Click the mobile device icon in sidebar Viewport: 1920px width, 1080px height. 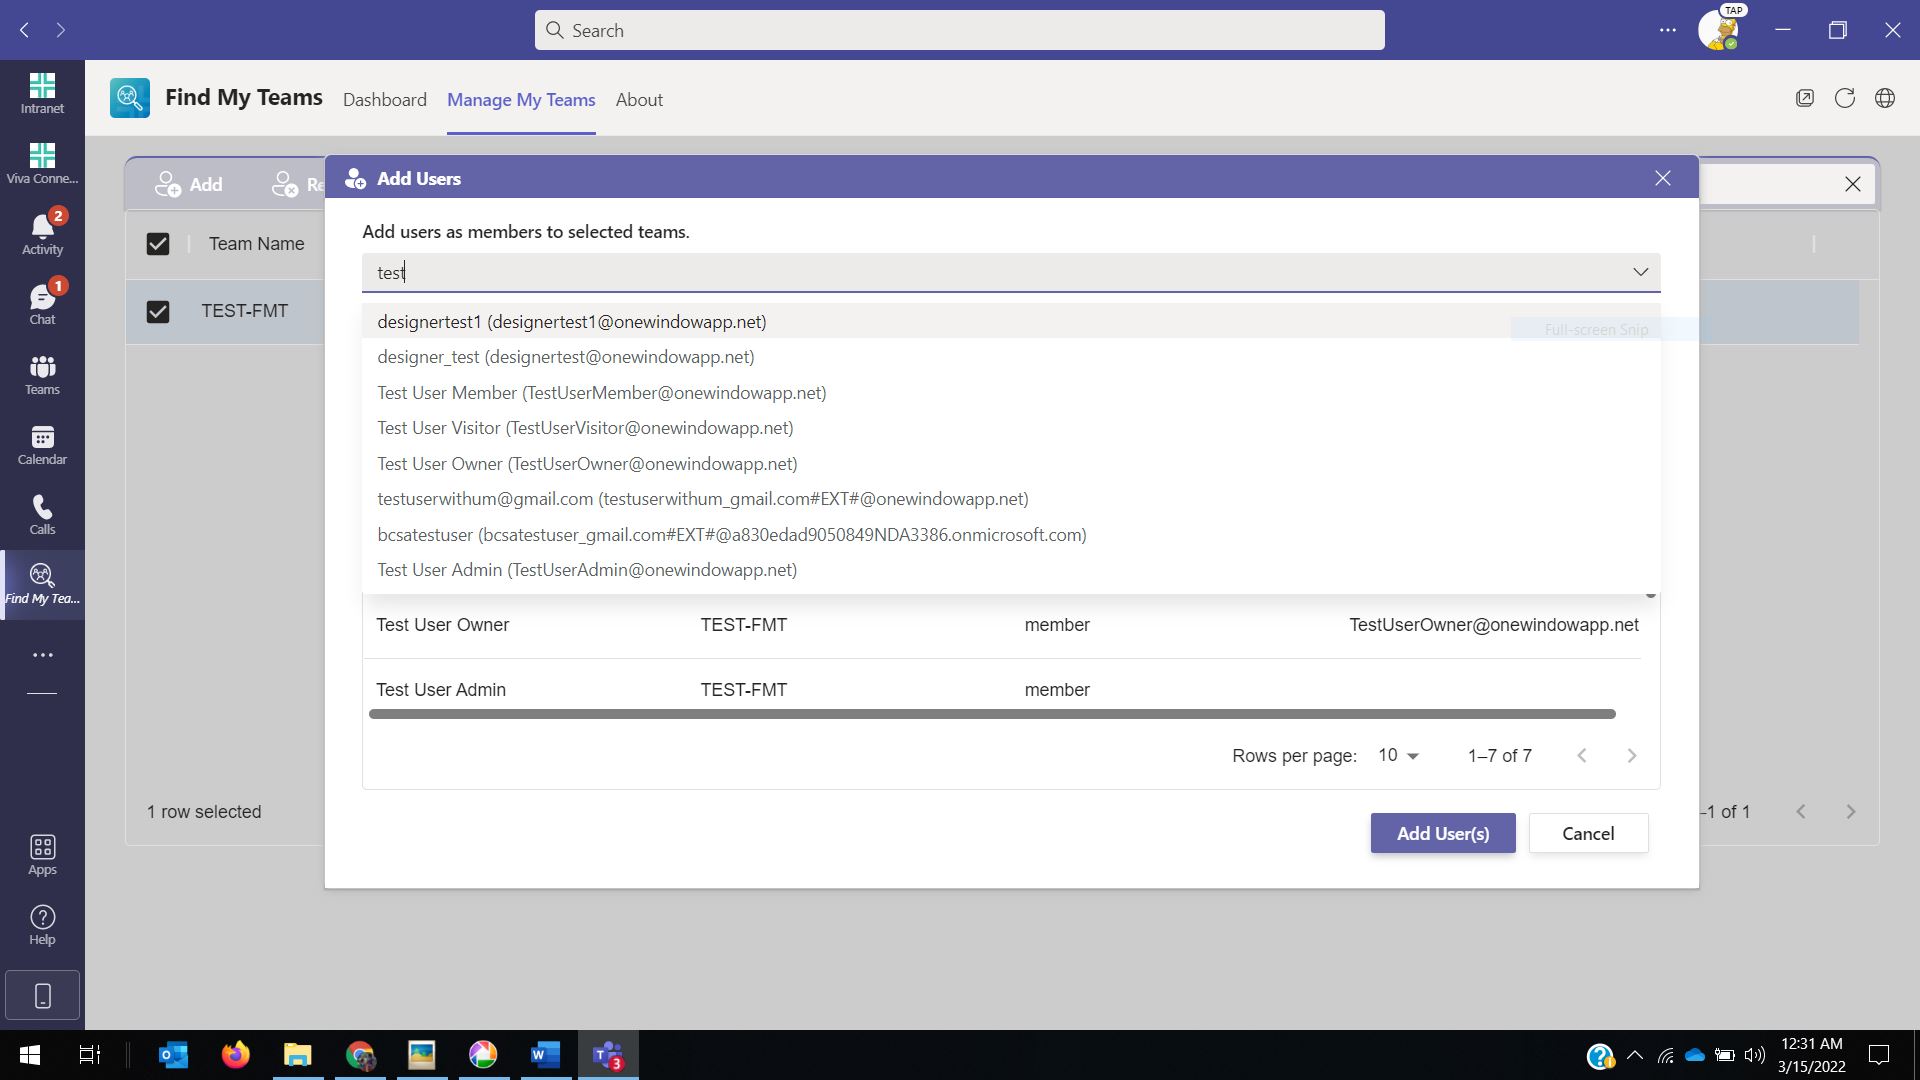pos(42,995)
